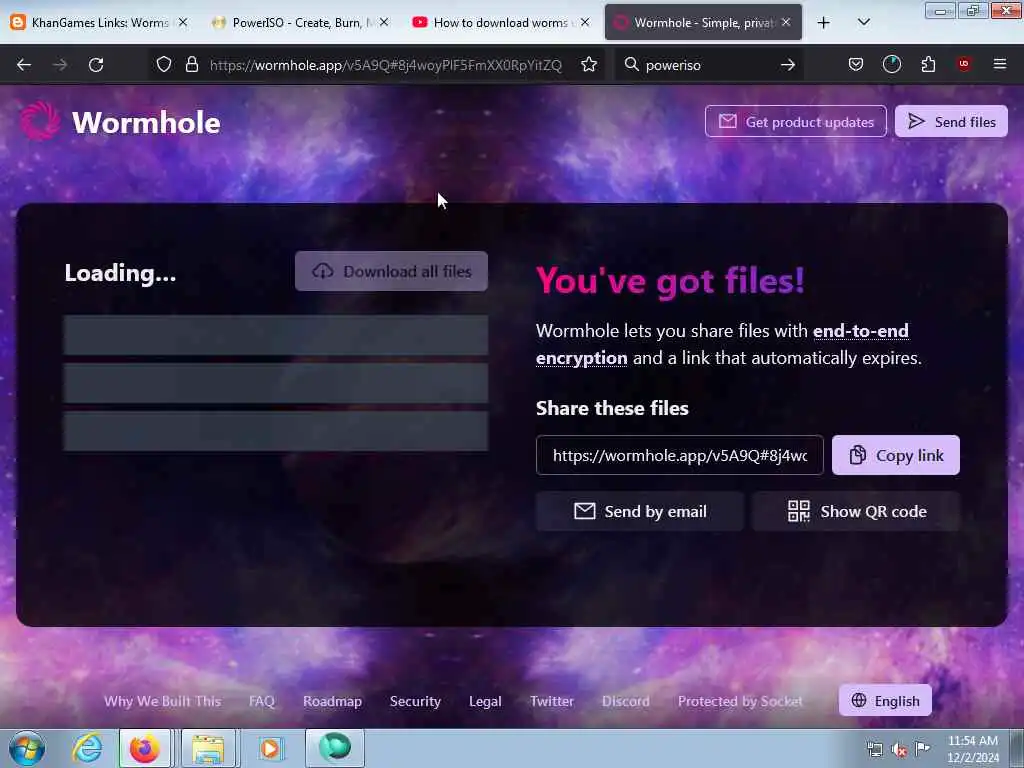This screenshot has height=768, width=1024.
Task: Click the green round taskbar app icon
Action: tap(334, 748)
